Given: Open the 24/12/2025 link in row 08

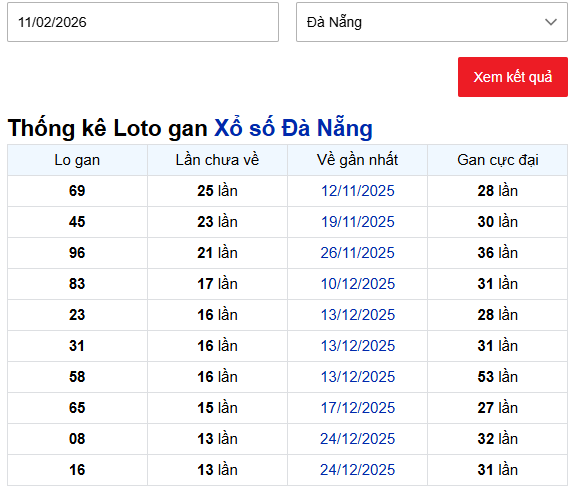Looking at the screenshot, I should 358,439.
